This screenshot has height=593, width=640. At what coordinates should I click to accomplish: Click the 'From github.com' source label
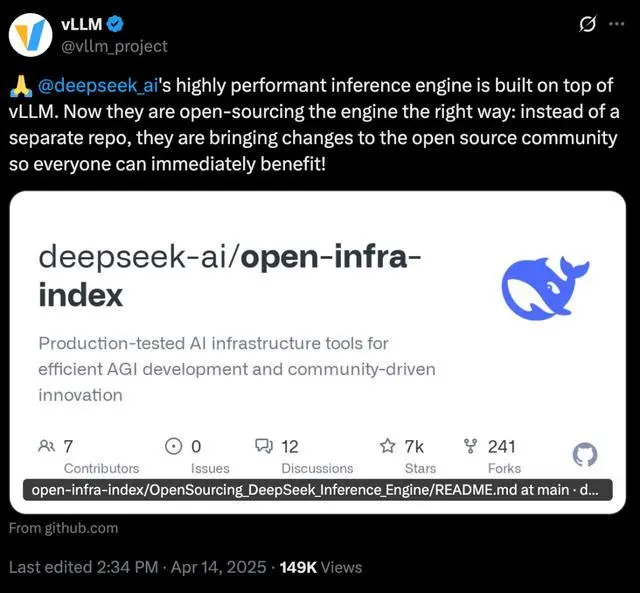63,528
